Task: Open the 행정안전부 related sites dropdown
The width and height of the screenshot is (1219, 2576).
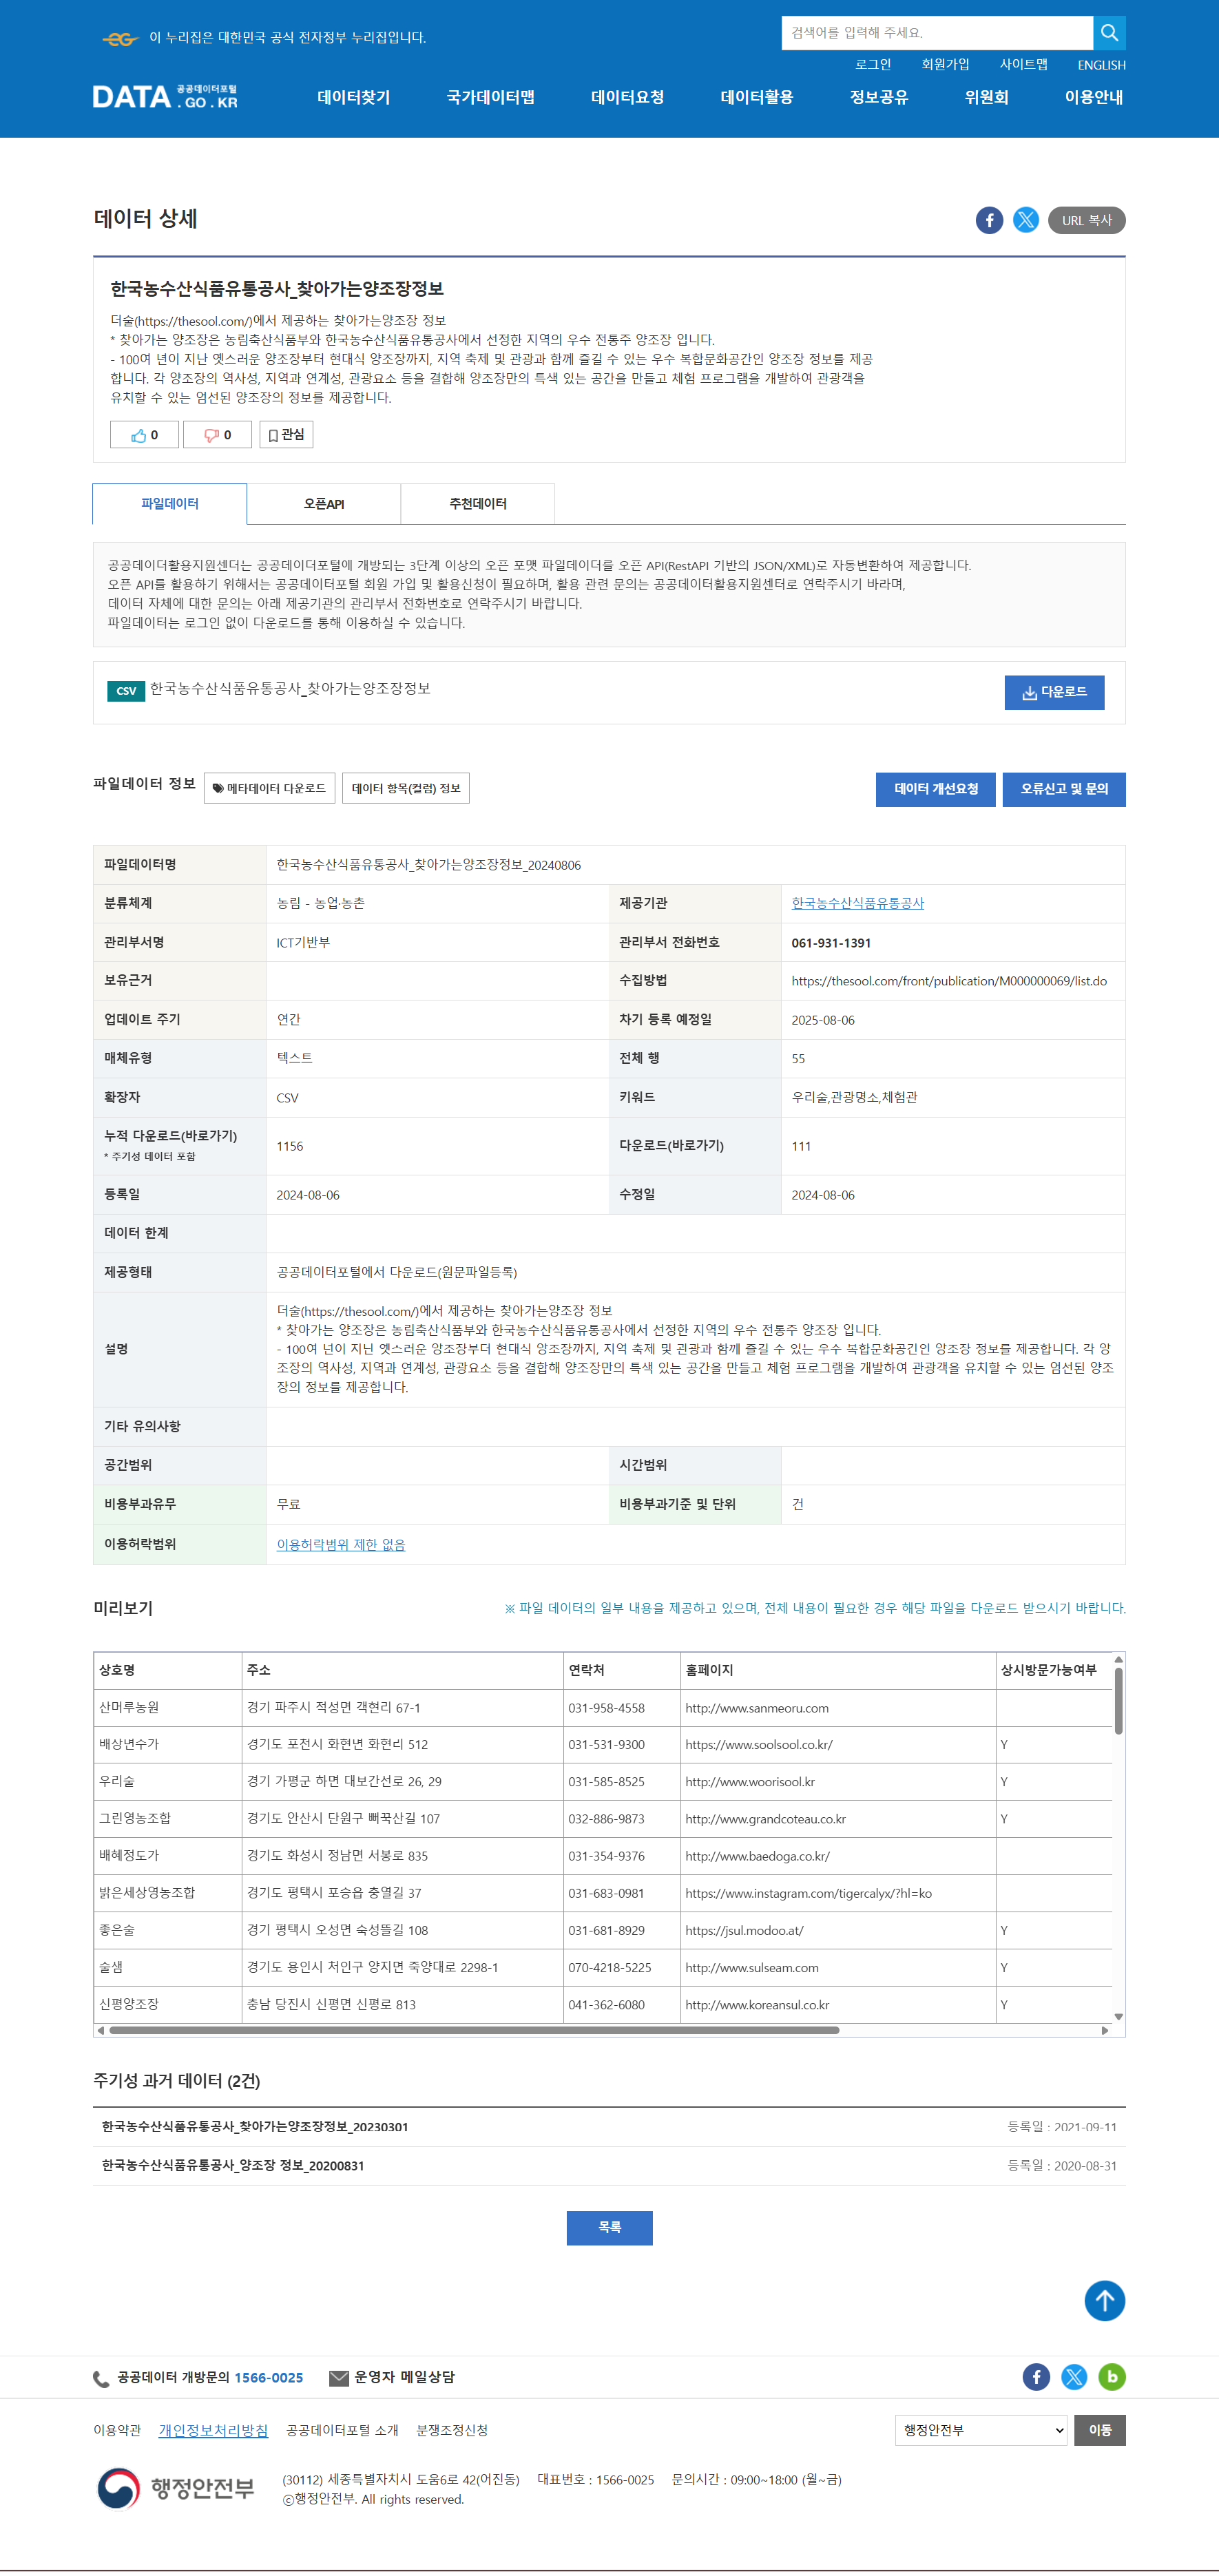Action: pos(980,2430)
